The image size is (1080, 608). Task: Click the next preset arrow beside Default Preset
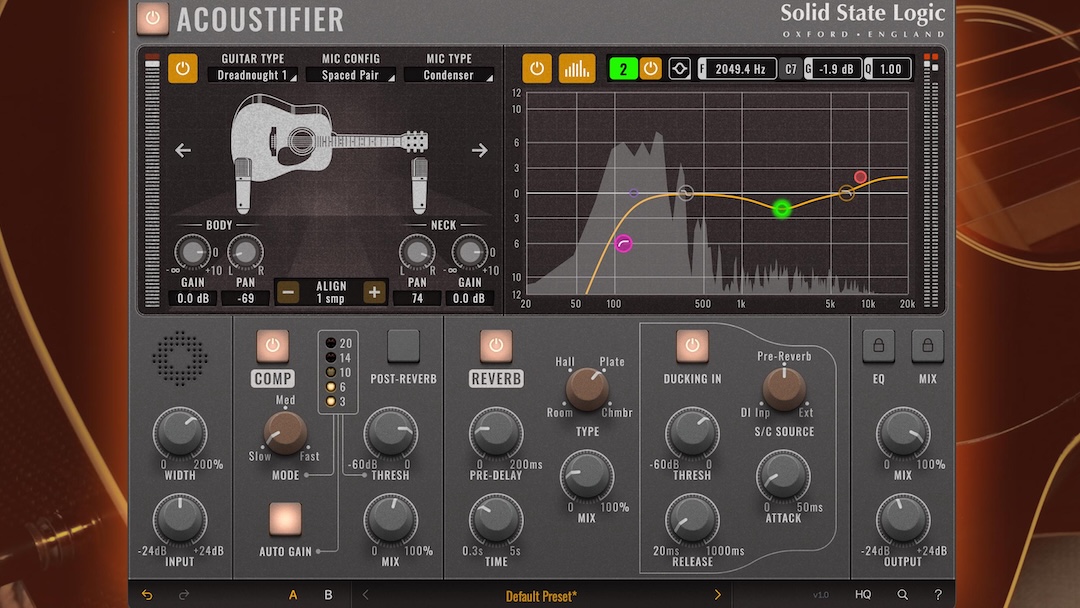[717, 594]
